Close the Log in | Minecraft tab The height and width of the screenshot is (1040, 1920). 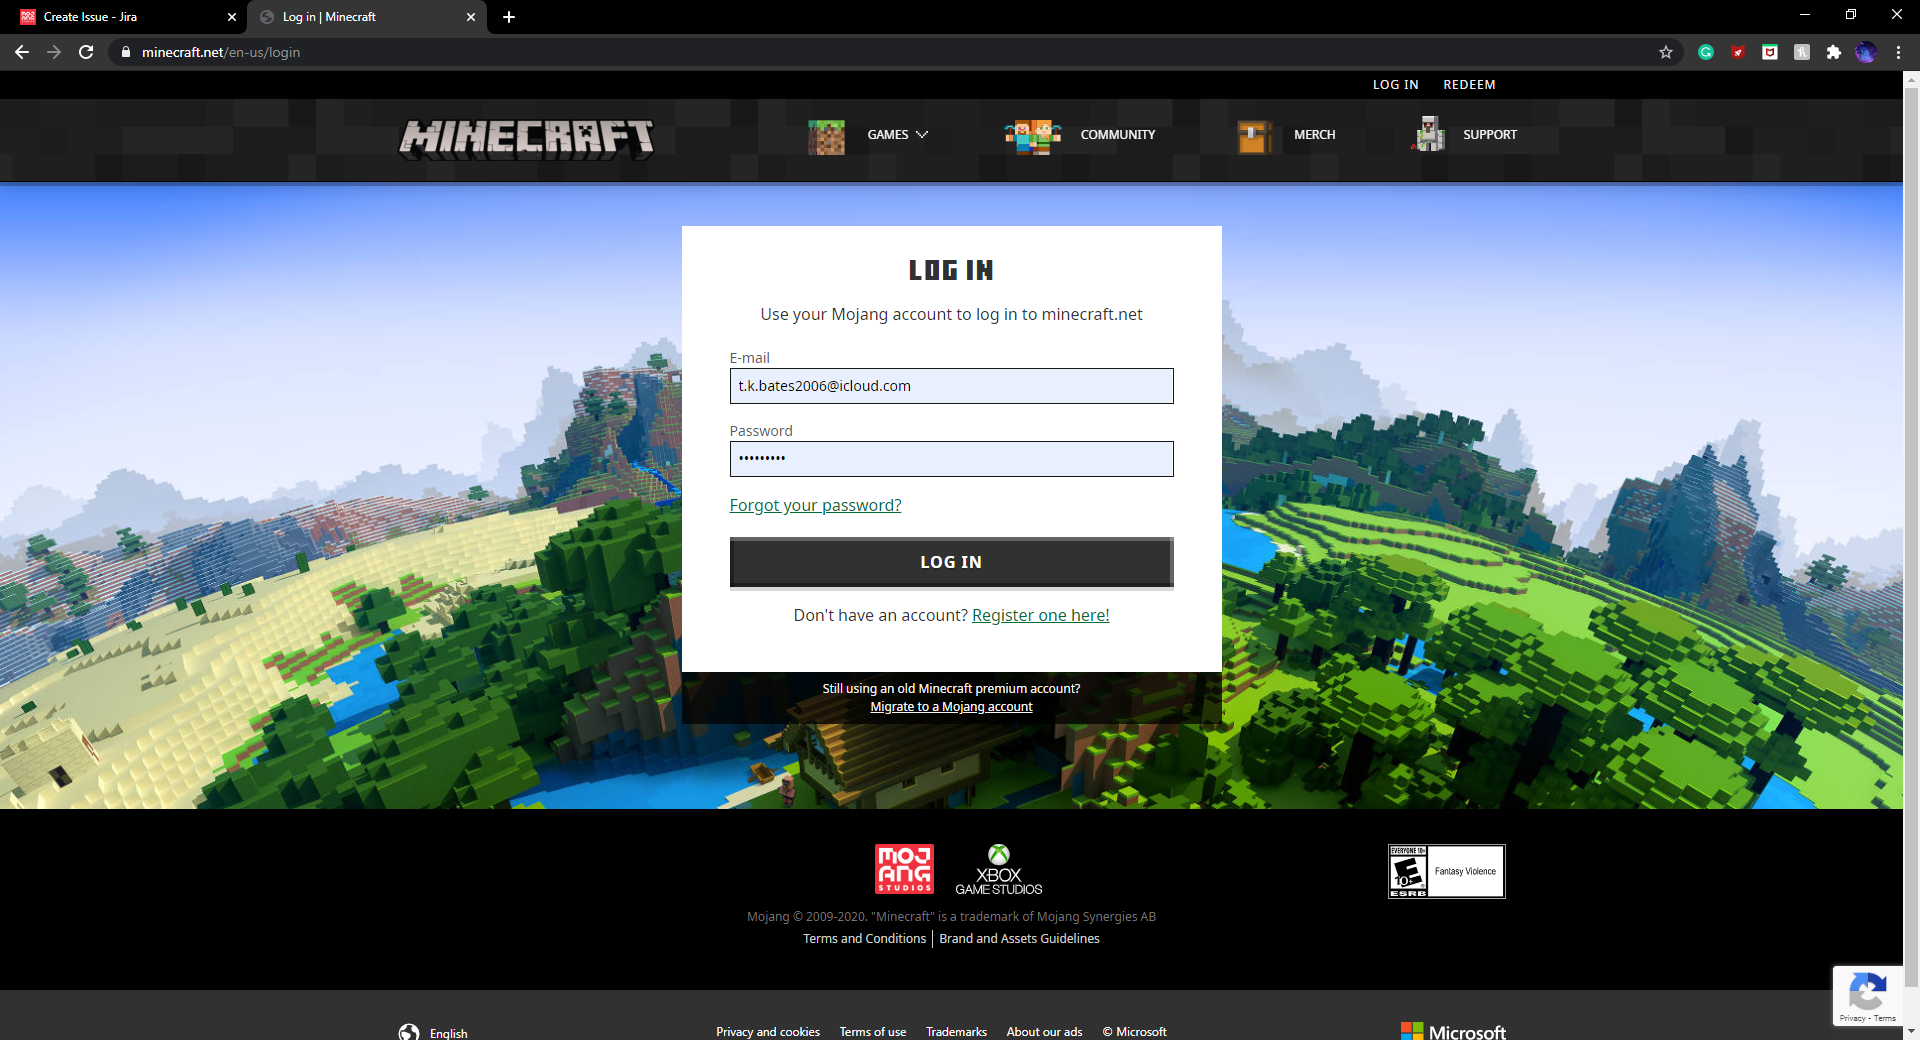click(471, 17)
